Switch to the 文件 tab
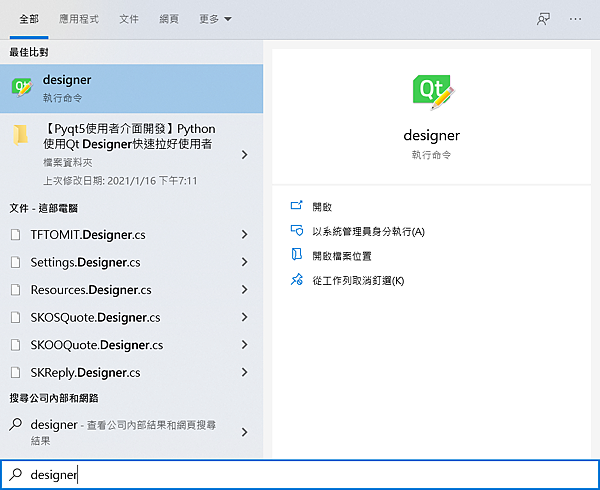The image size is (600, 490). (129, 19)
